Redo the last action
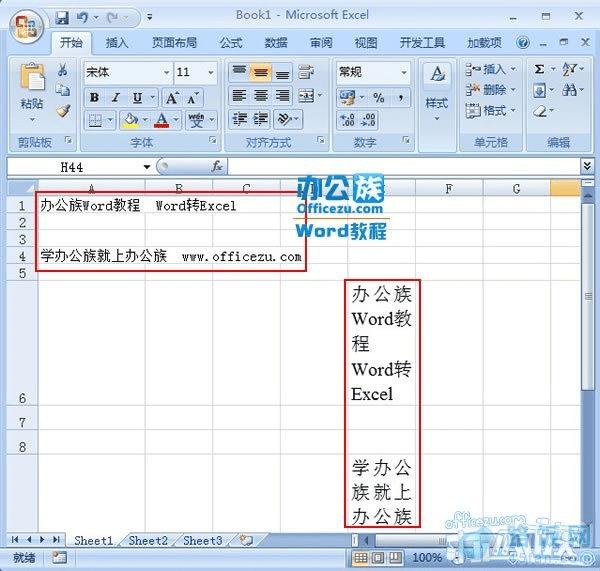Screen dimensions: 600x571 (x=112, y=17)
